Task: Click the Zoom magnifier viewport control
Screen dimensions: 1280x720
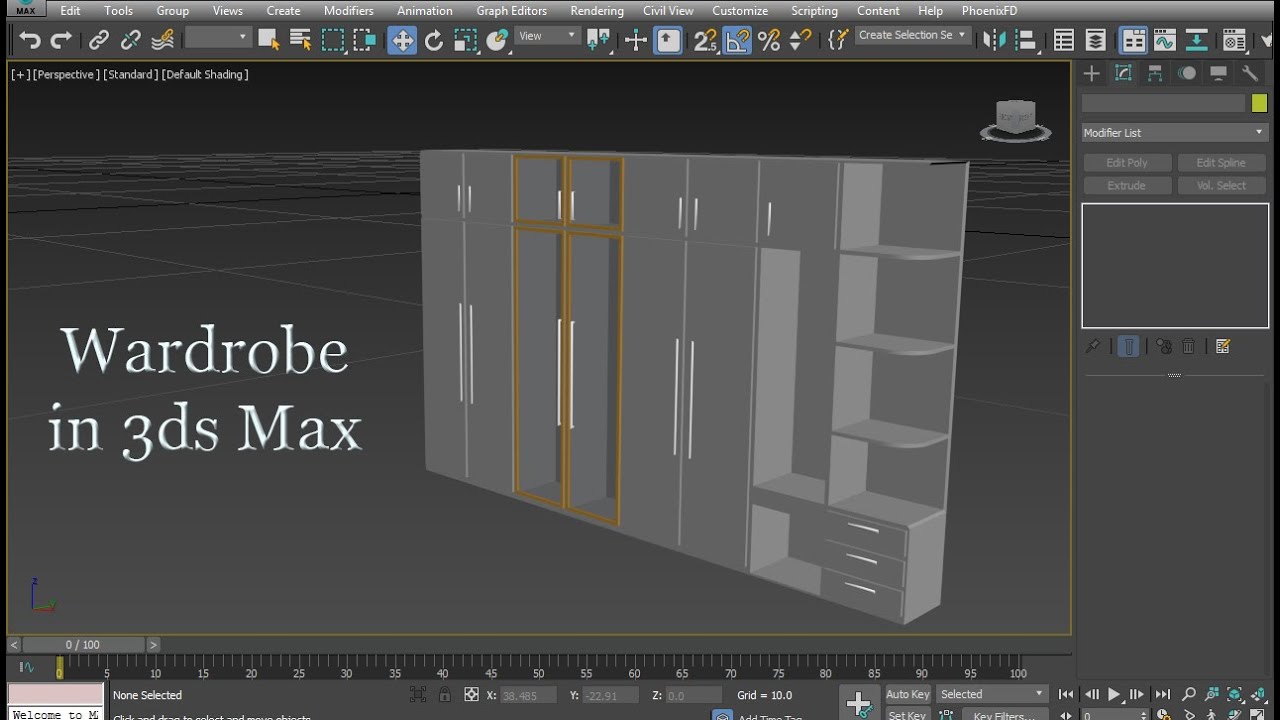Action: [x=1189, y=694]
